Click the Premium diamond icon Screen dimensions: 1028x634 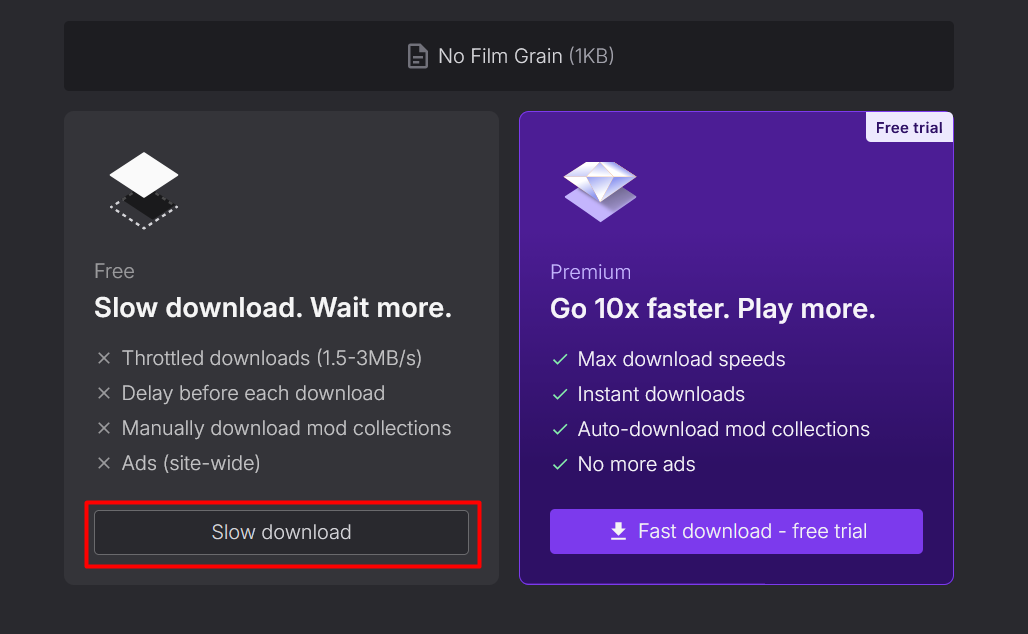(x=600, y=191)
